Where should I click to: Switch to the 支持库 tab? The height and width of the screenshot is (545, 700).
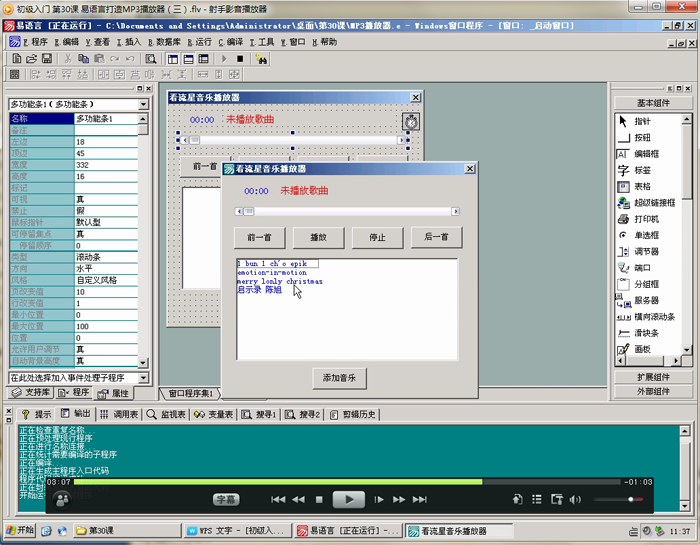(30, 392)
